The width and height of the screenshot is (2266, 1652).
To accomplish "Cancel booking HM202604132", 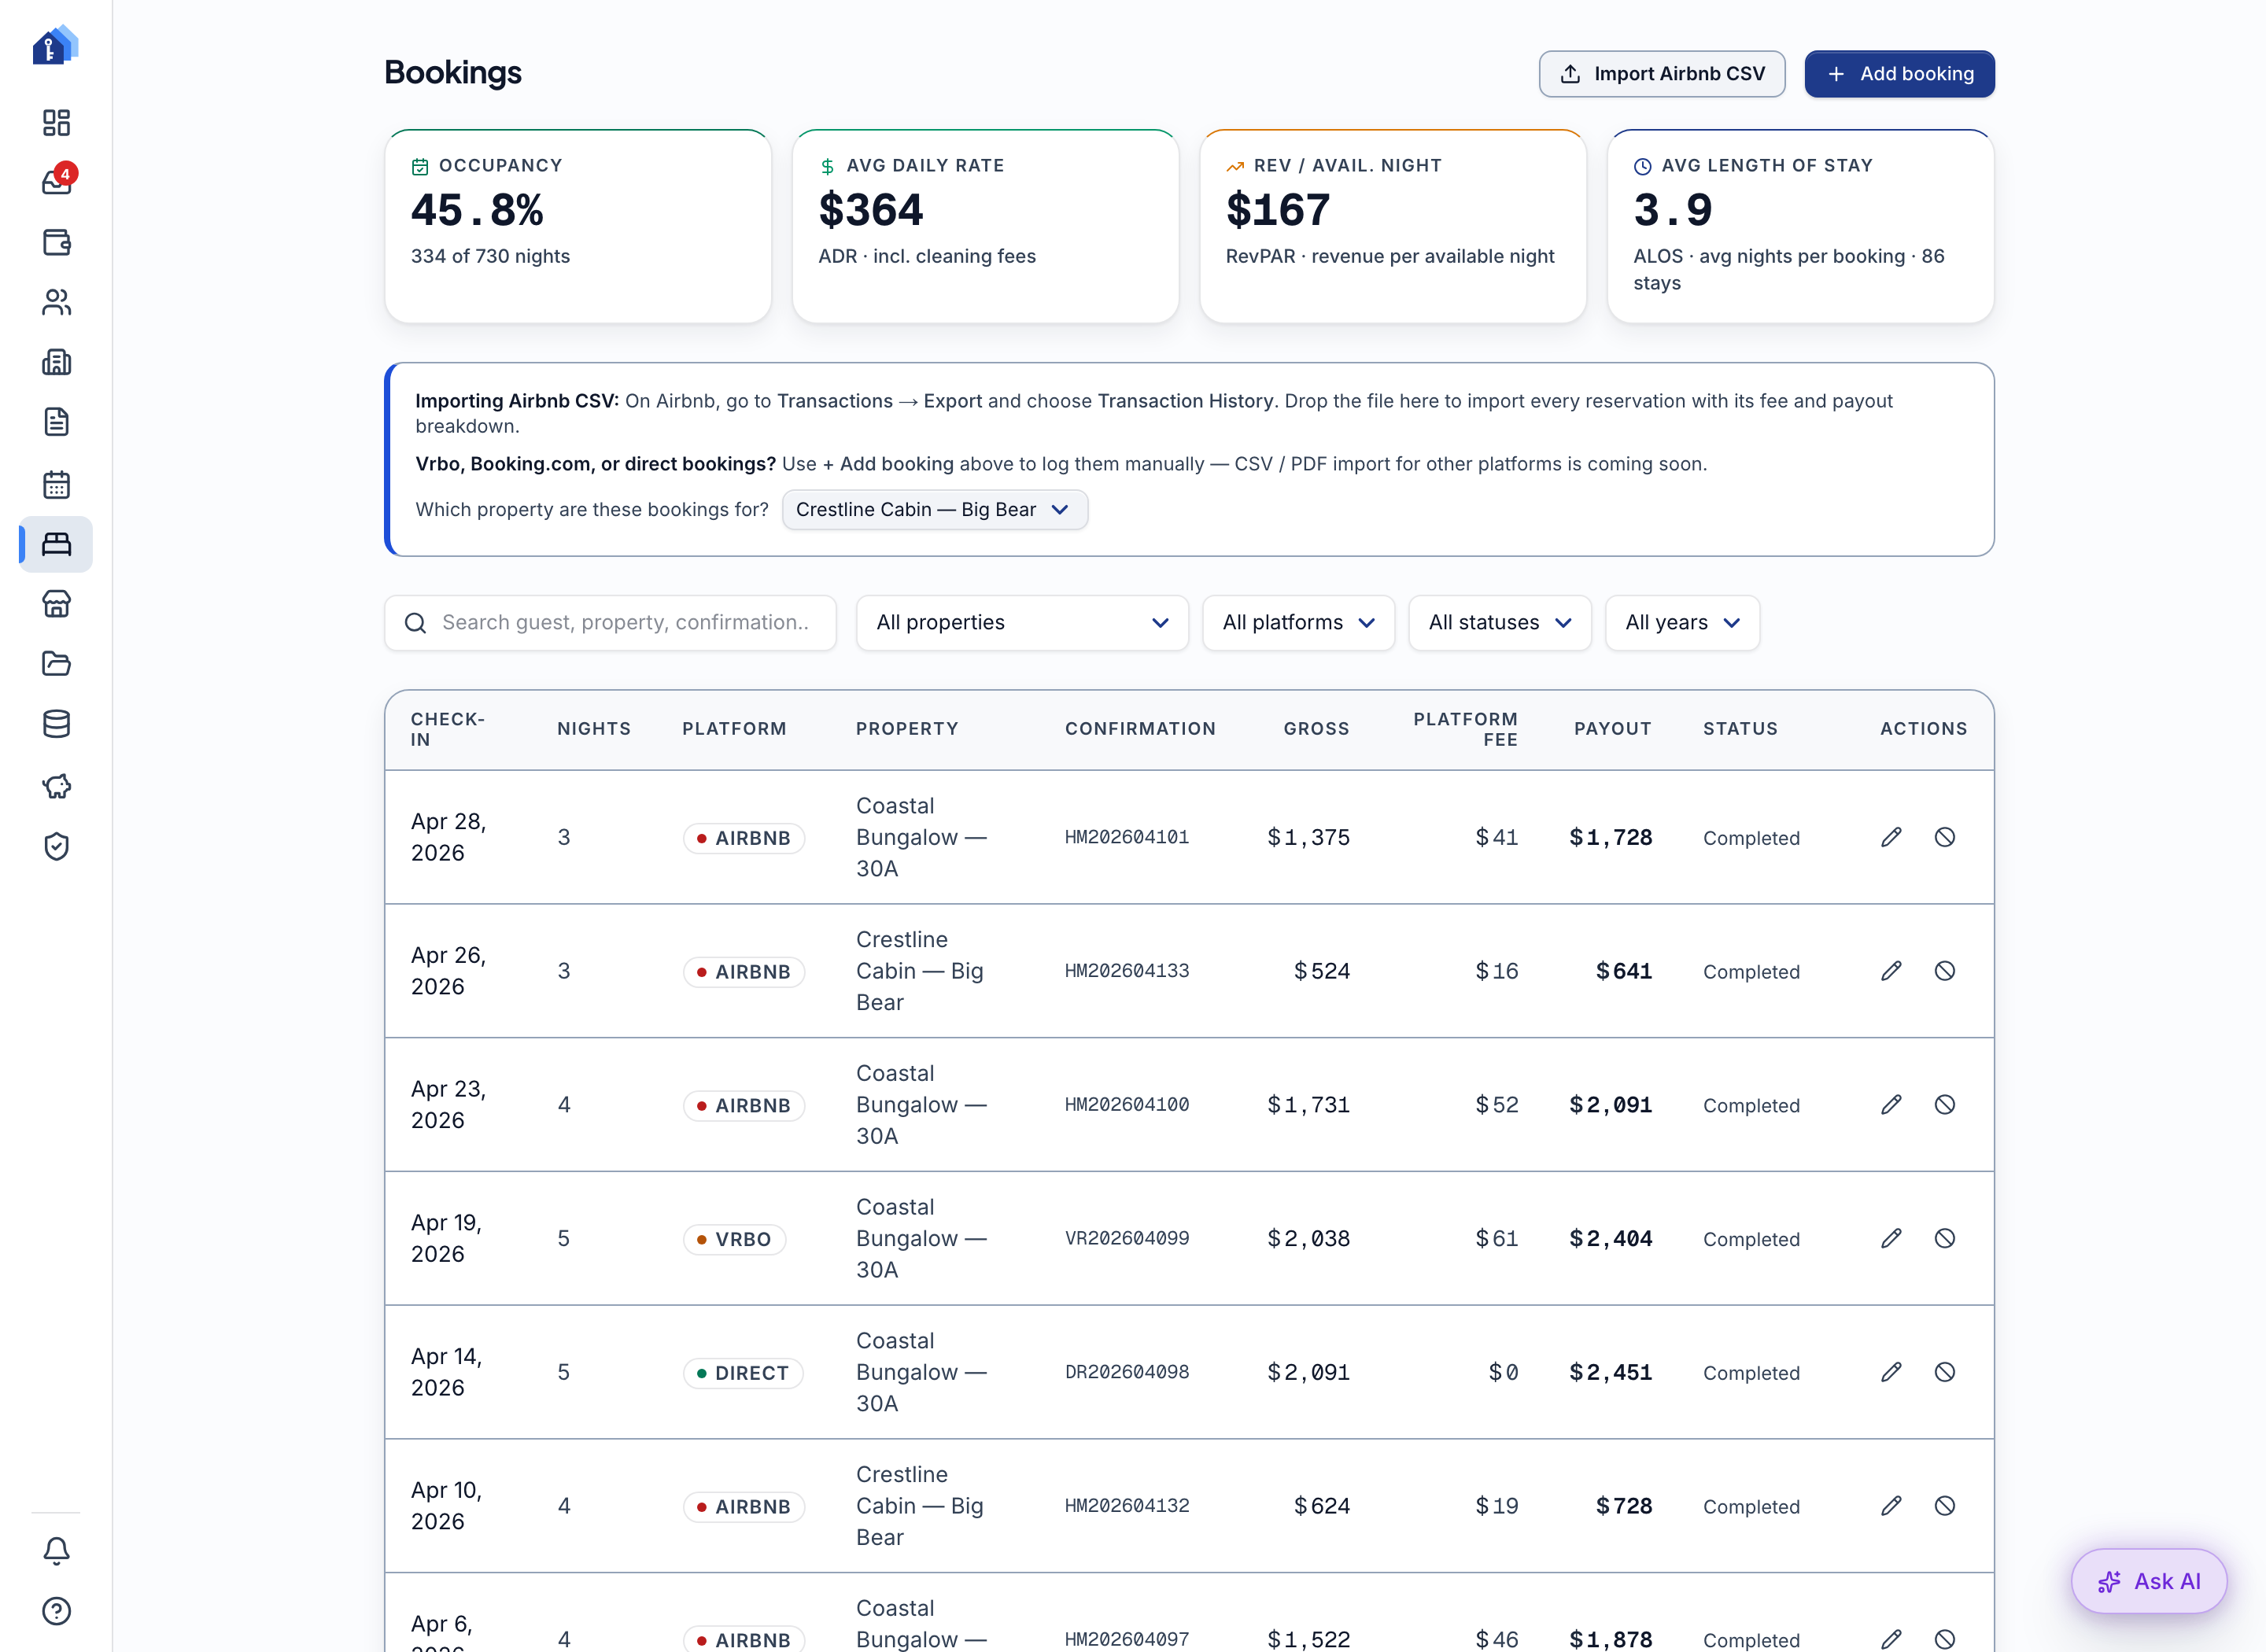I will 1944,1506.
